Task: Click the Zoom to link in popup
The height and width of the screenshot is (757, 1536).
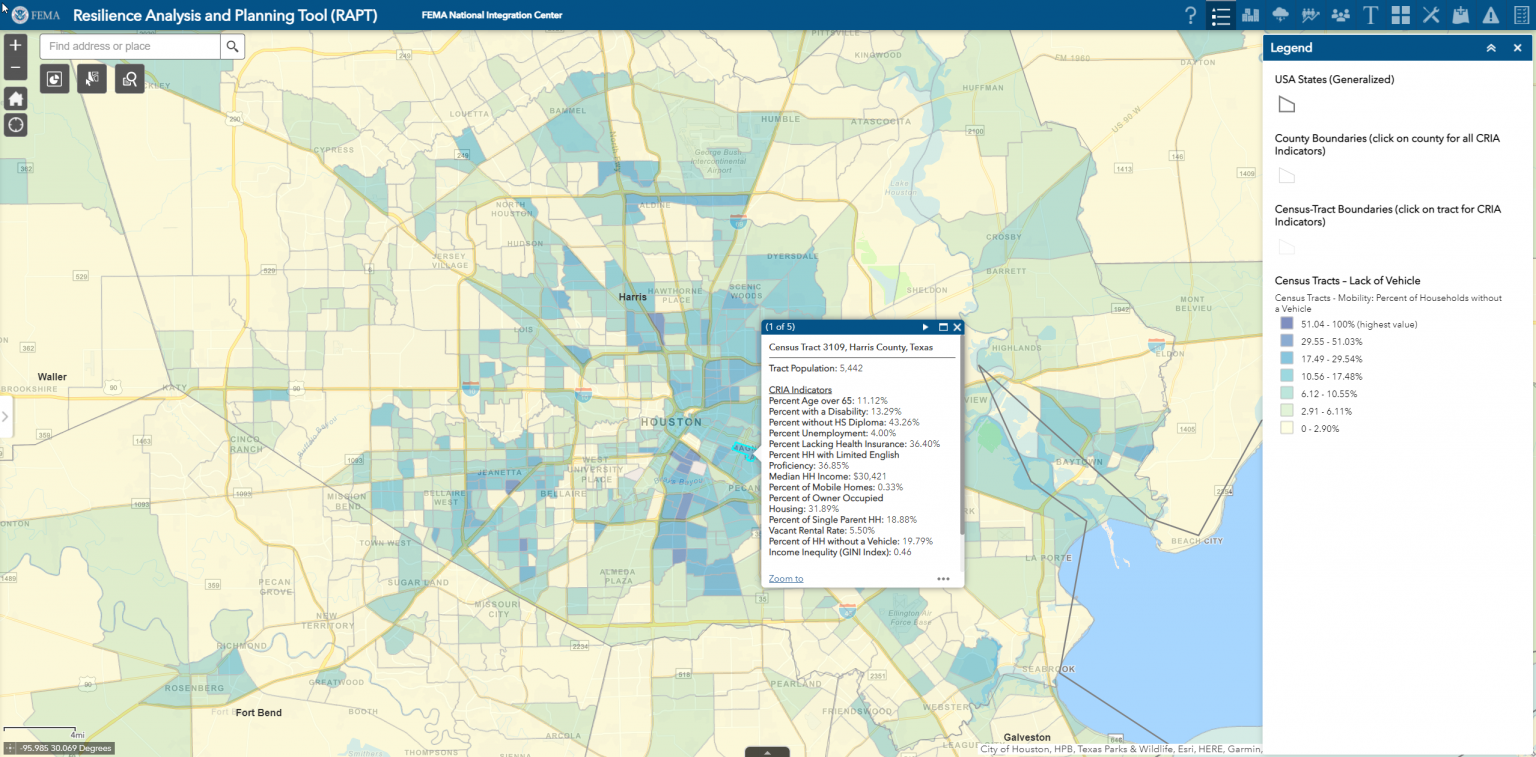Action: (785, 578)
